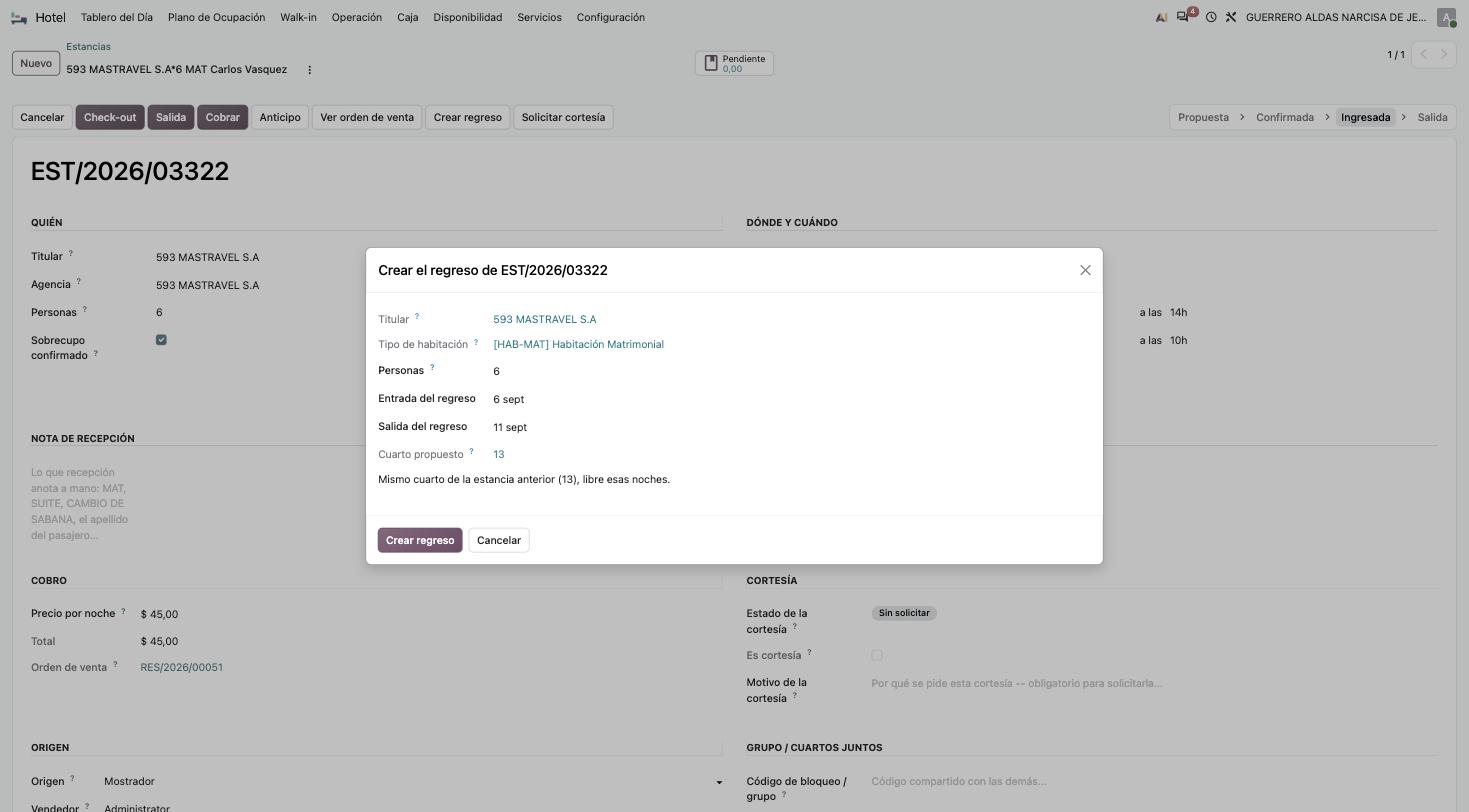Select the Propuesta status stage
The width and height of the screenshot is (1469, 812).
1203,117
